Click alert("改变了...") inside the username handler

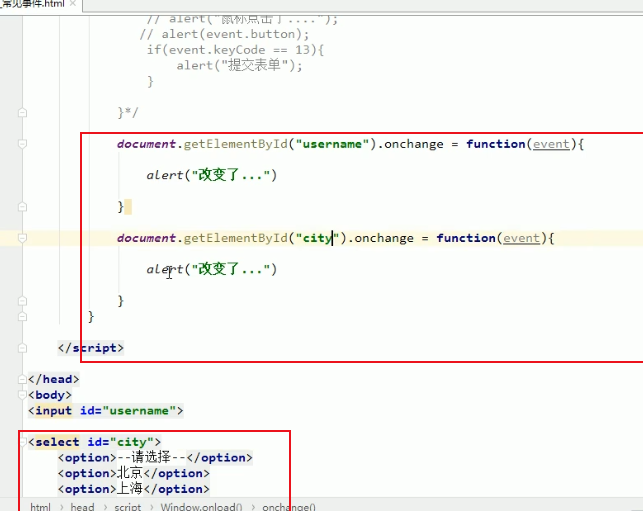pyautogui.click(x=212, y=175)
